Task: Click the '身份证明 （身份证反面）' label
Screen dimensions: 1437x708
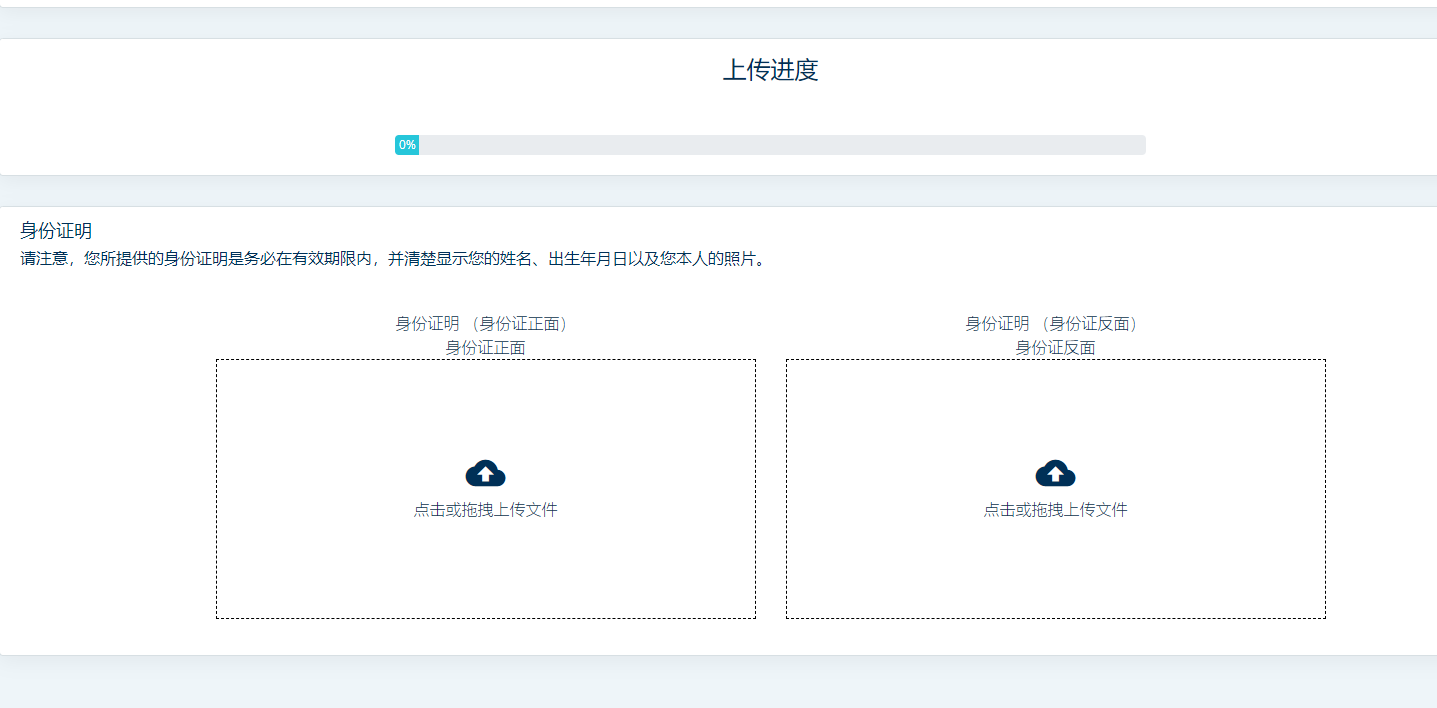Action: [1055, 324]
